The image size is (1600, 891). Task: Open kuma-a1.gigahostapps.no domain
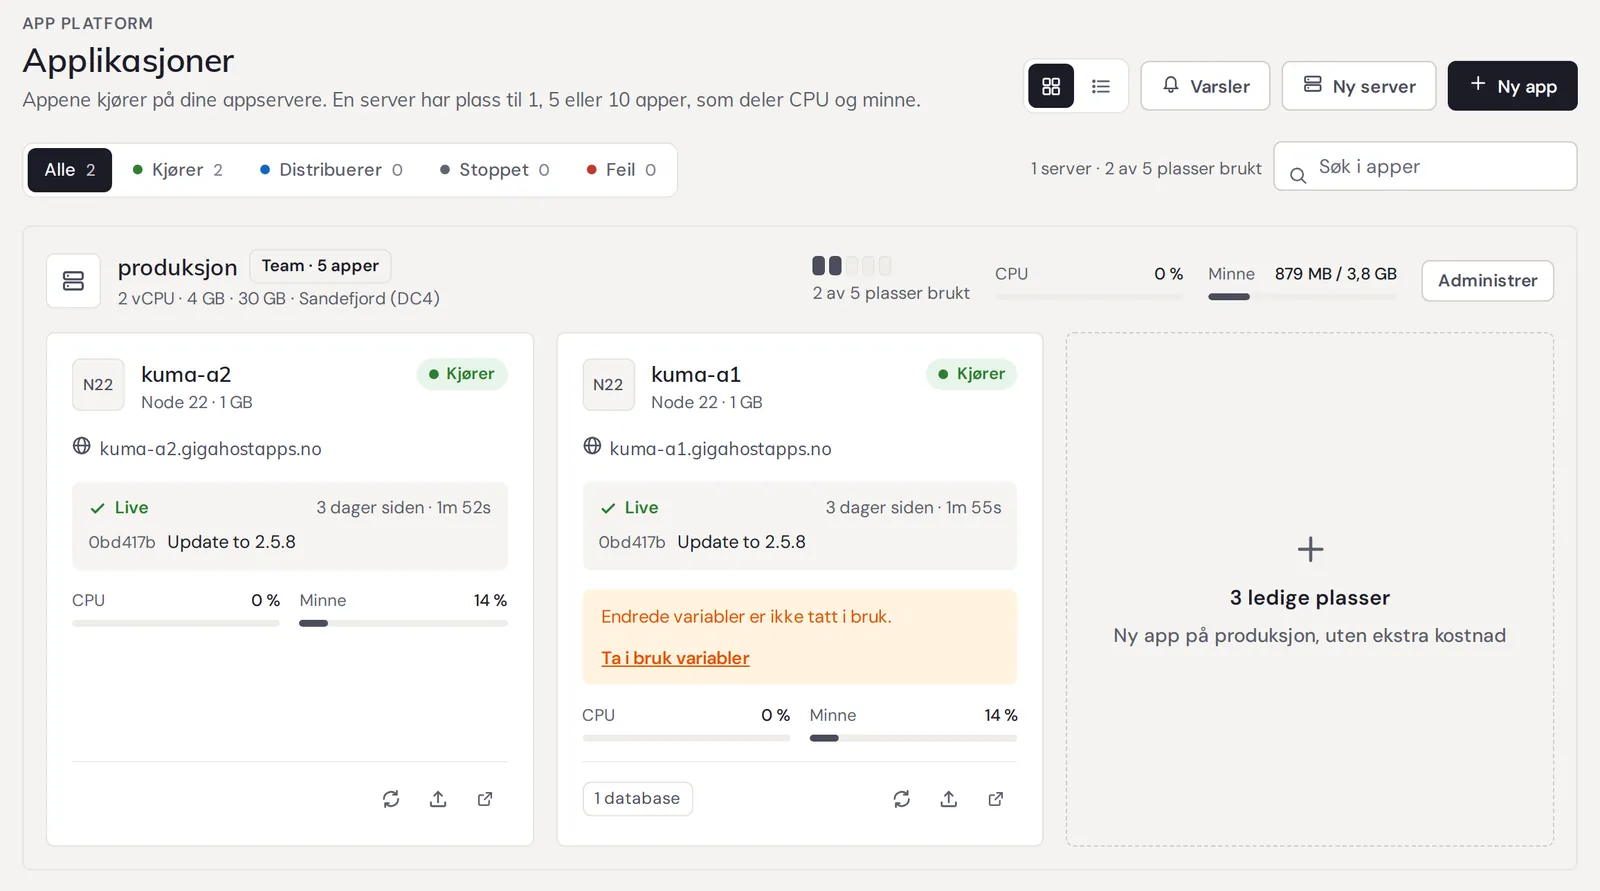[720, 449]
